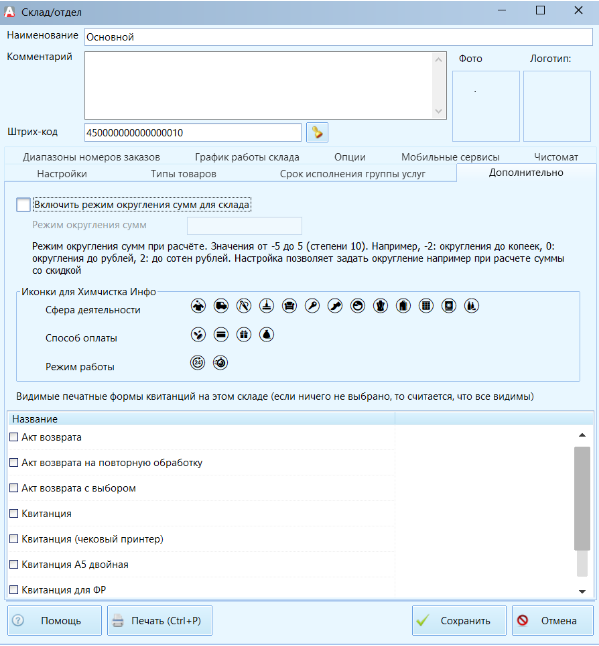This screenshot has width=599, height=646.
Task: Click the Отмена button
Action: pos(552,620)
